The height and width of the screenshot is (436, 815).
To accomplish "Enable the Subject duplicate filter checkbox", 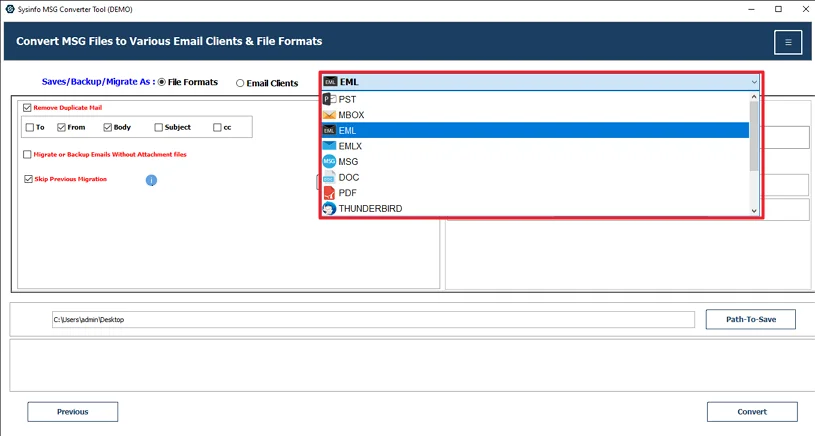I will (159, 127).
